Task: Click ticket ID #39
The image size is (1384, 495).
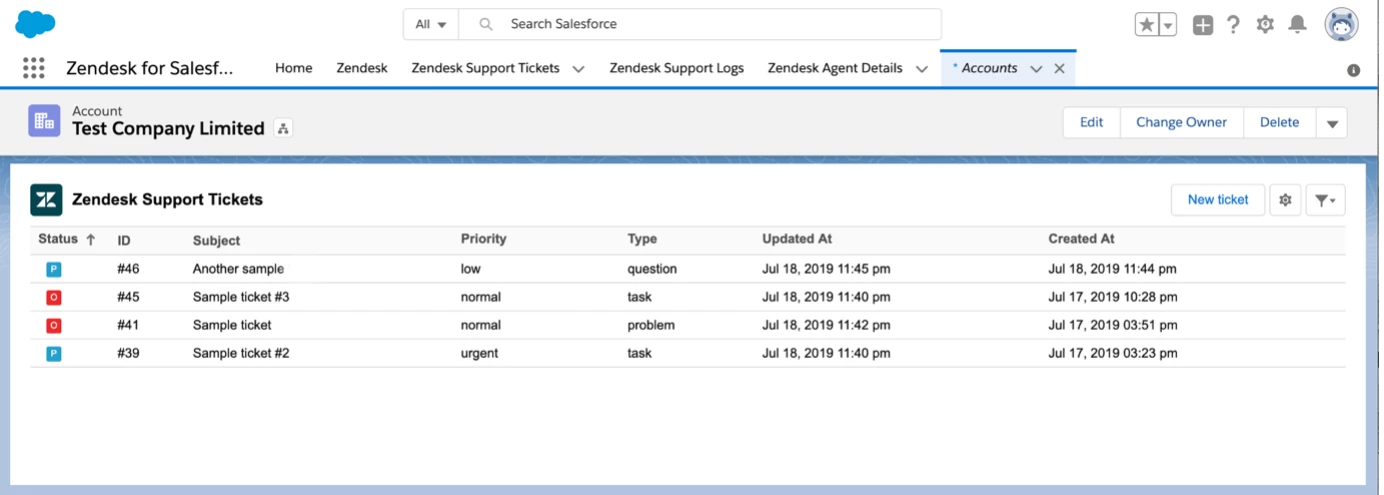Action: click(x=128, y=353)
